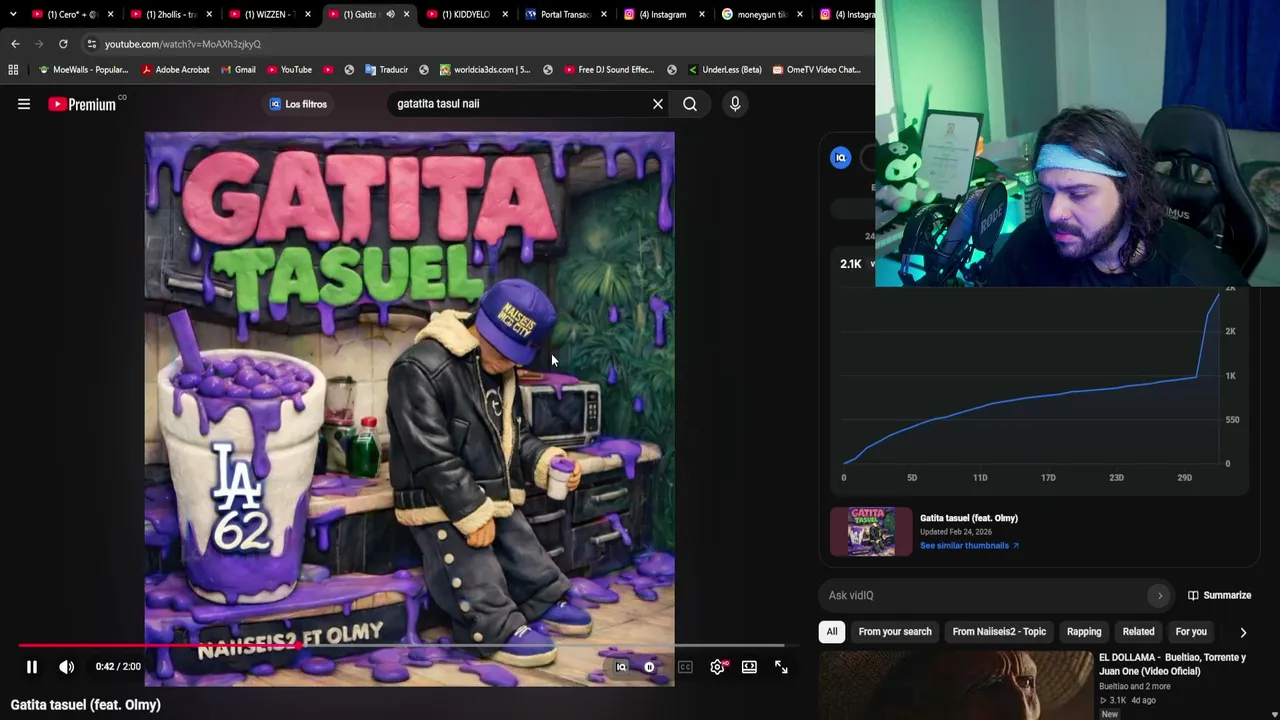
Task: Open the vidIQ Los filtros button
Action: pyautogui.click(x=298, y=104)
